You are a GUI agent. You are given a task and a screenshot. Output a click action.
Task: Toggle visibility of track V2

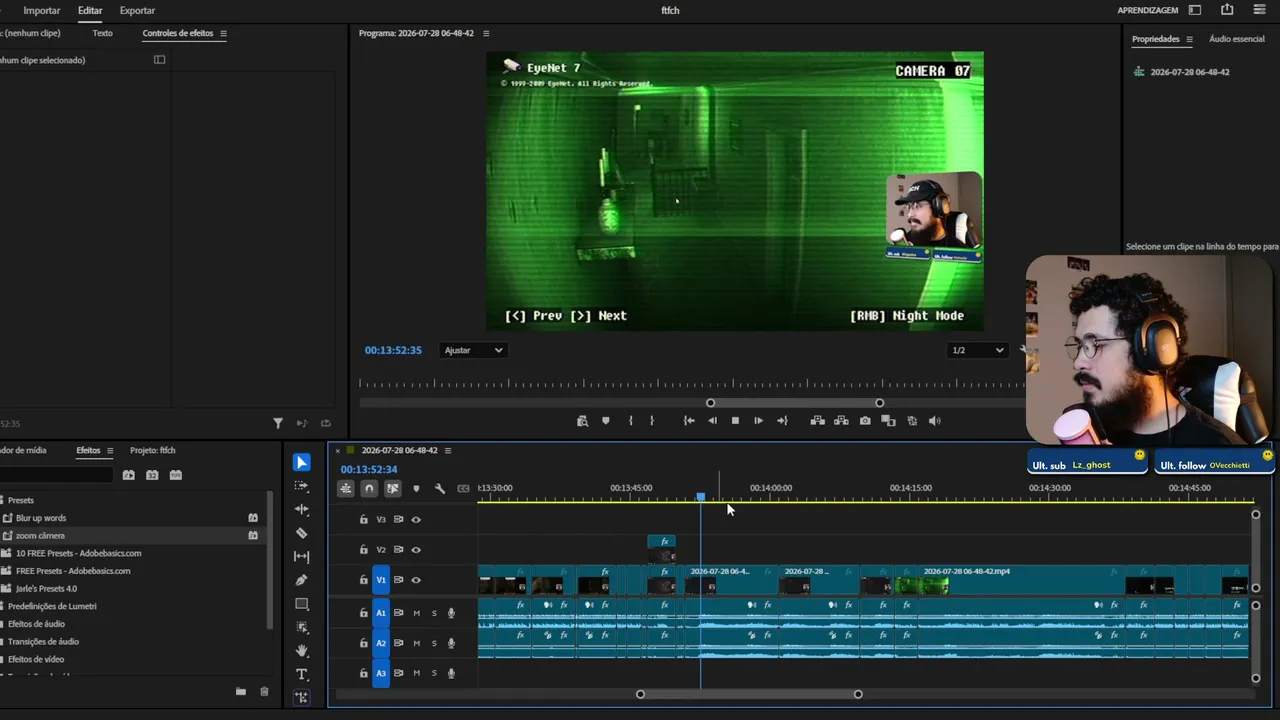tap(416, 550)
